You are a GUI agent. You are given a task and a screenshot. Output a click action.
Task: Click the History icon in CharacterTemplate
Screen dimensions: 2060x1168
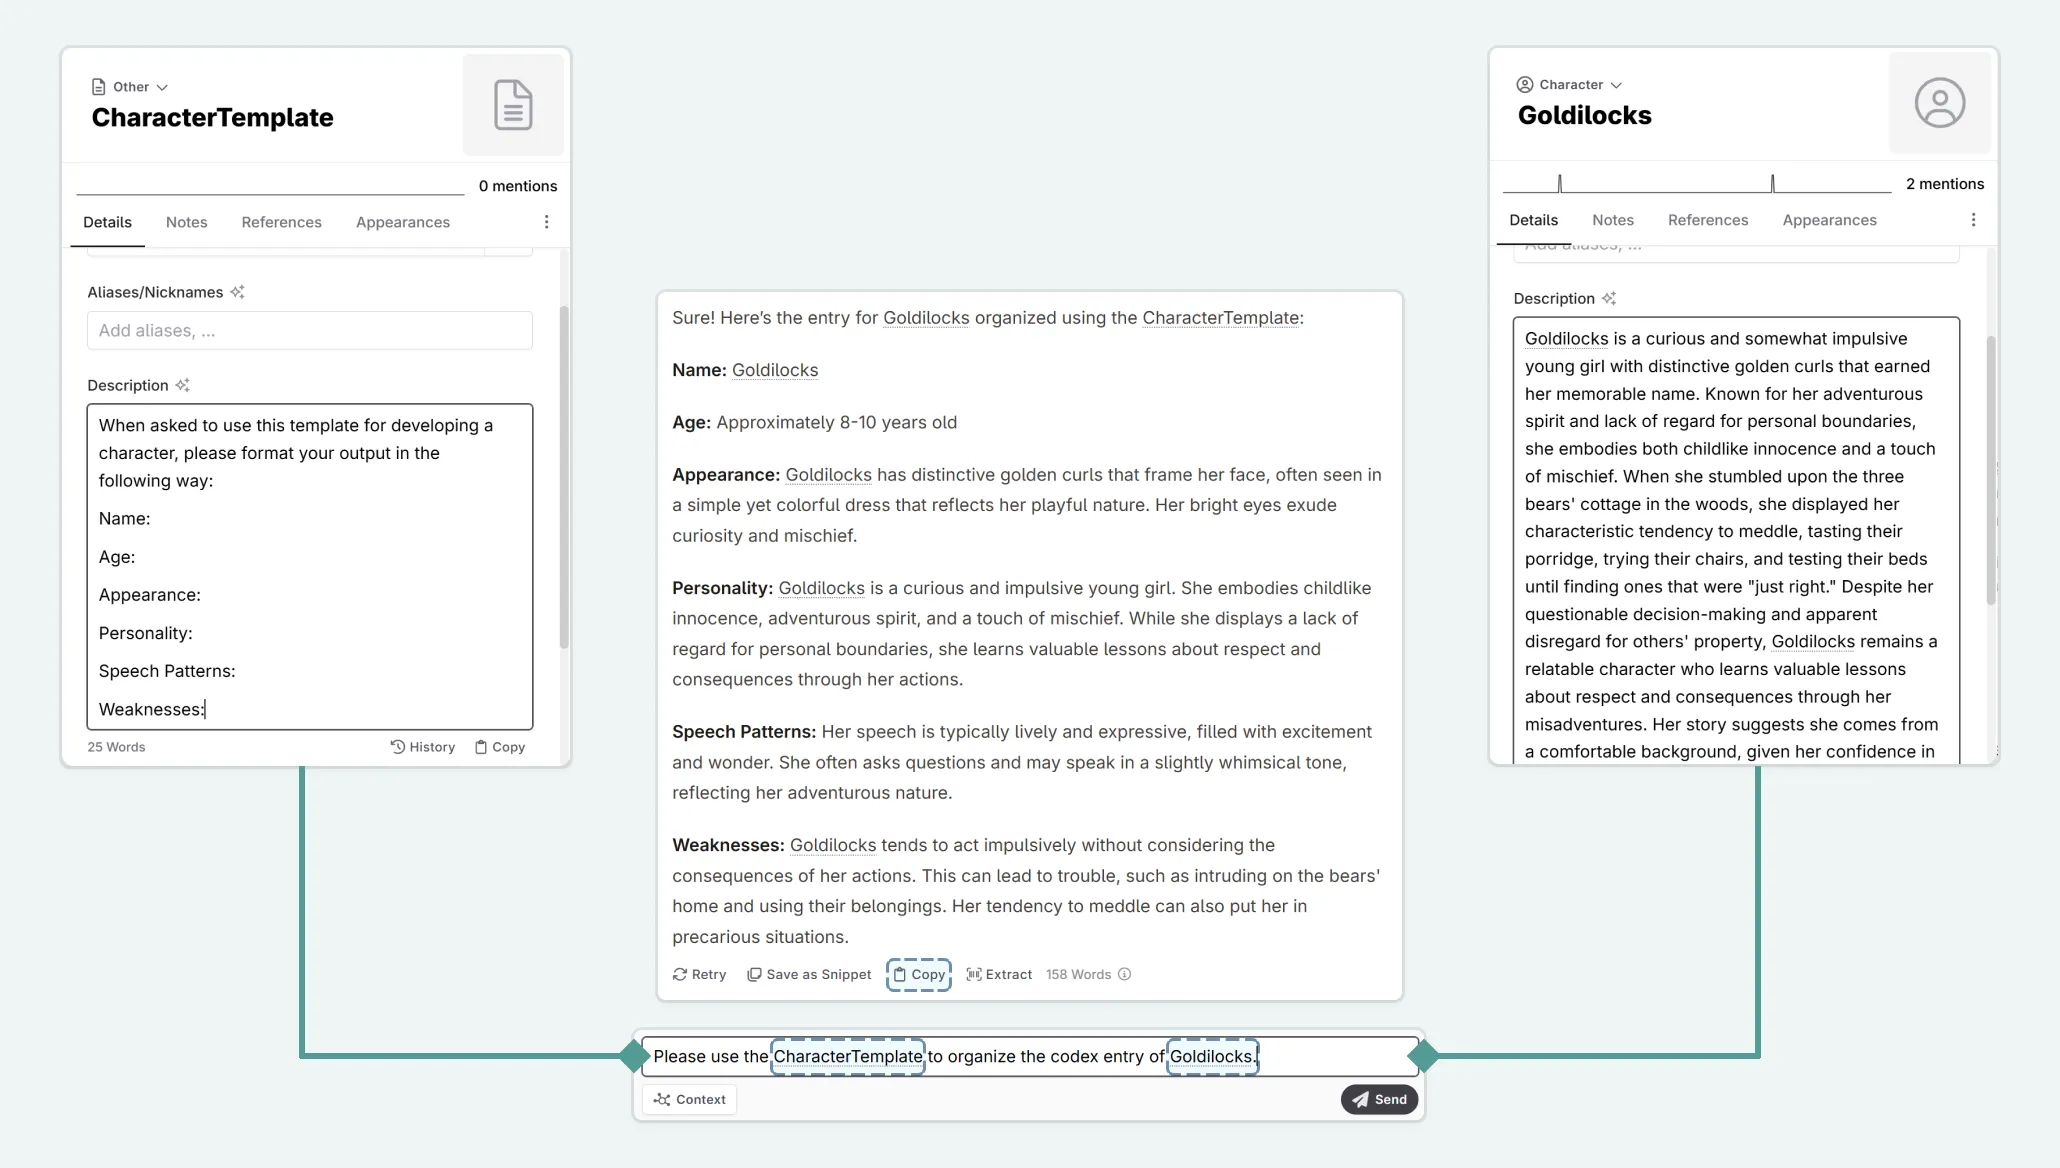(x=398, y=745)
